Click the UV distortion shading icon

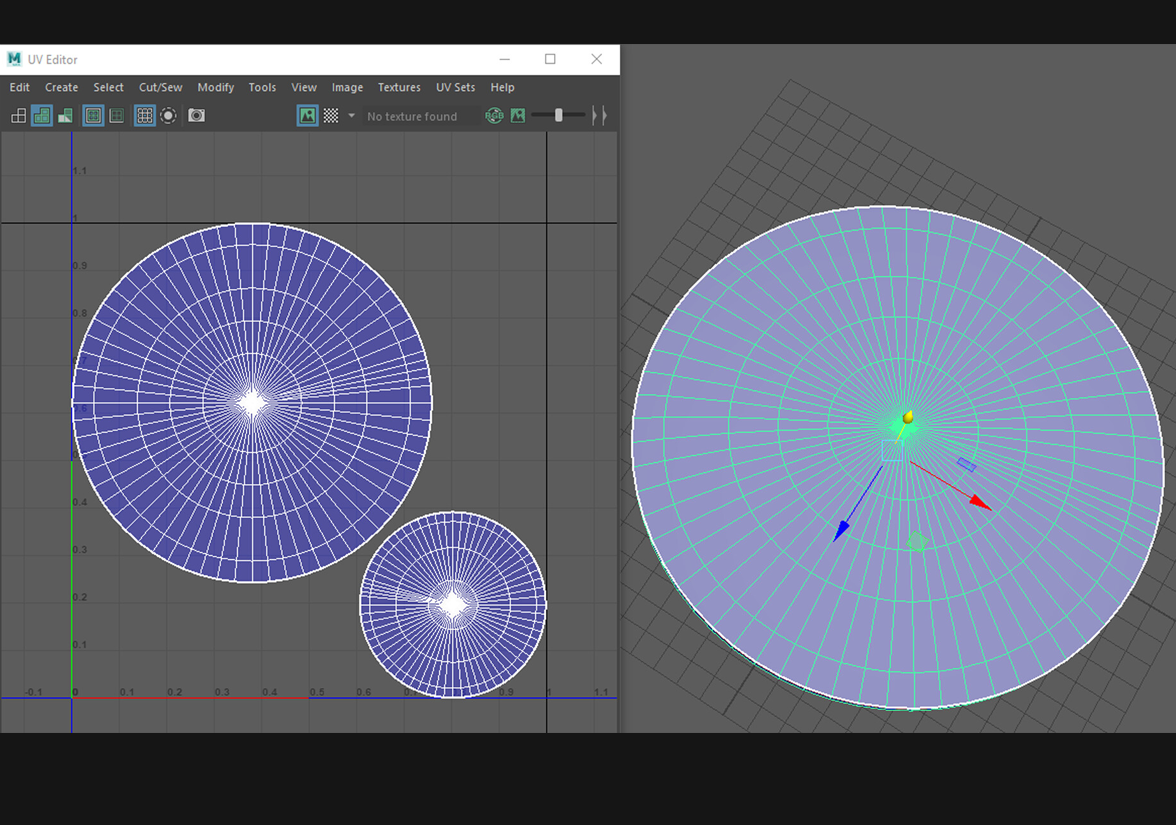[x=65, y=116]
